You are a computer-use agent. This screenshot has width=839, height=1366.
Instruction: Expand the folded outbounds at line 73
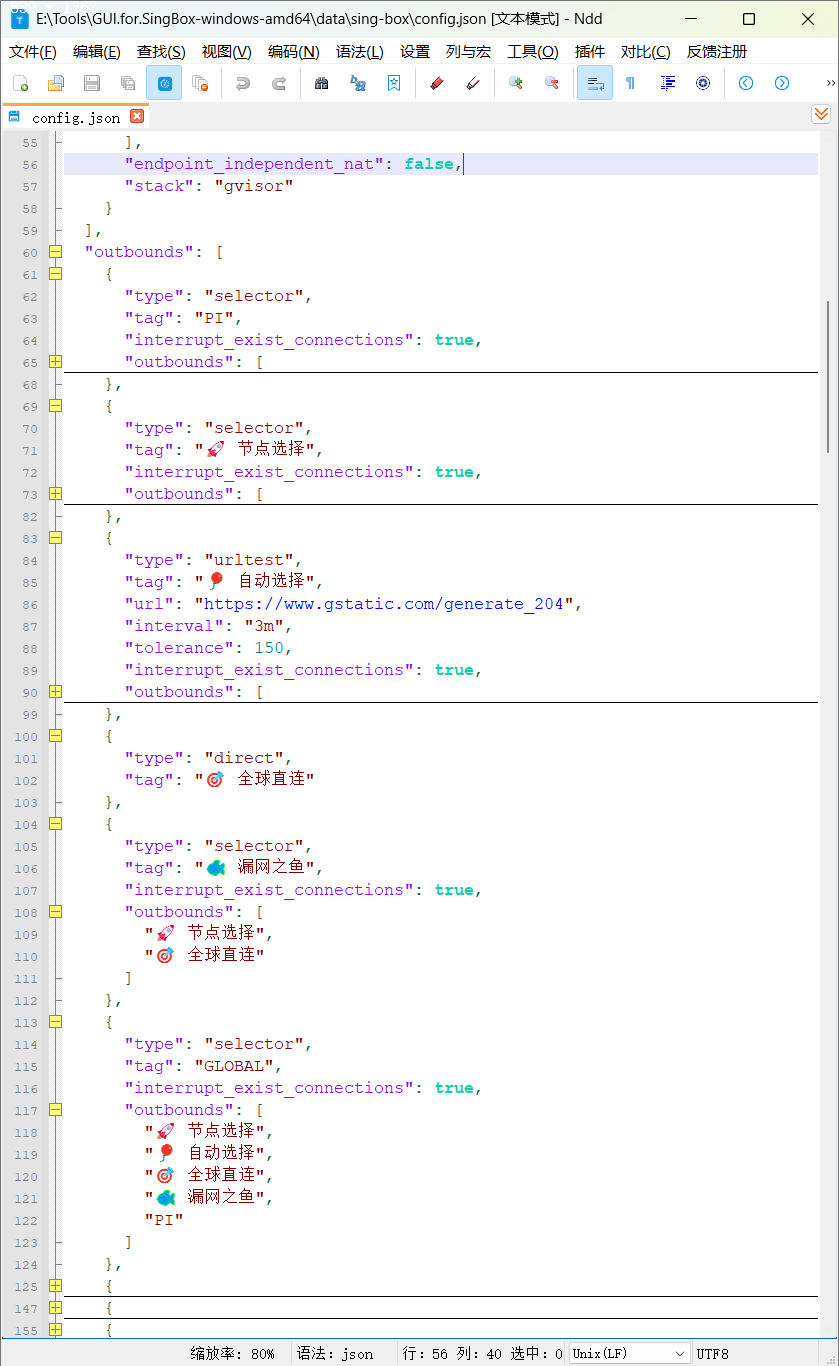coord(55,494)
